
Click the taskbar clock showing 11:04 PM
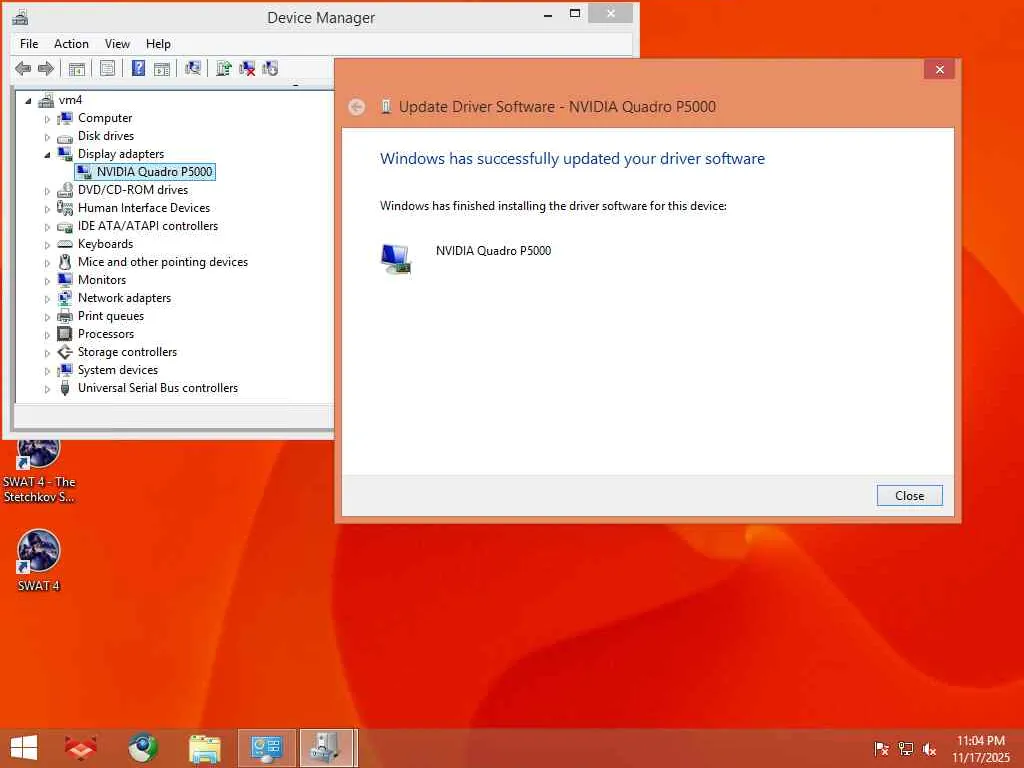pyautogui.click(x=981, y=748)
